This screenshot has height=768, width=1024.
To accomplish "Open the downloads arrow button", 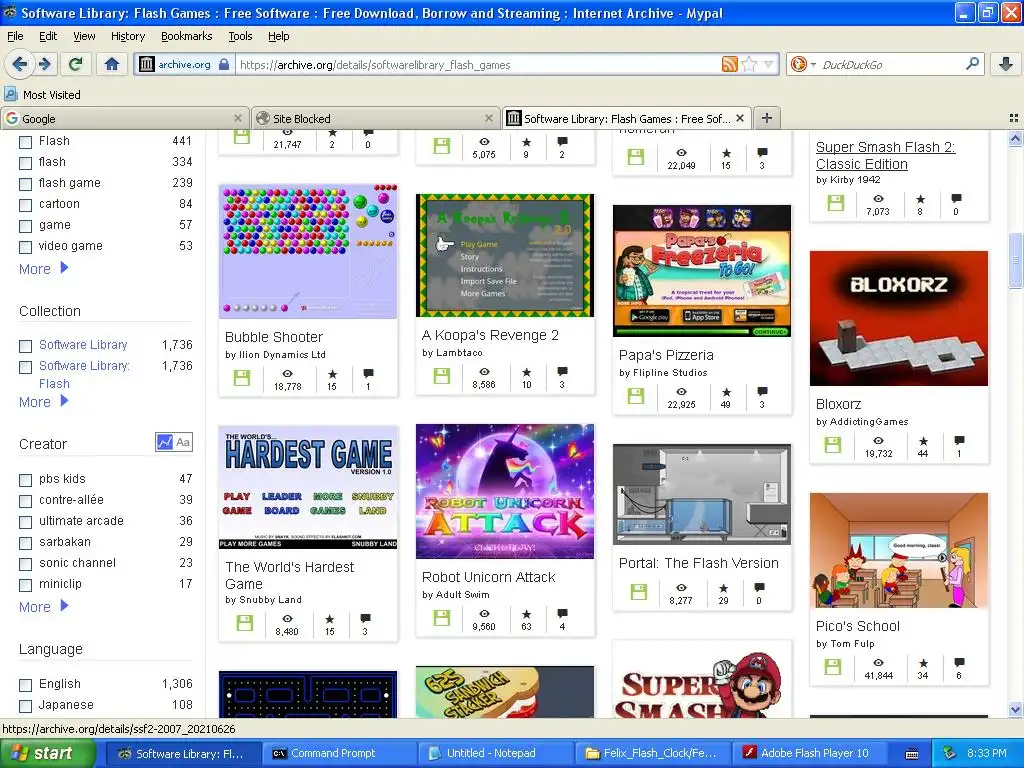I will [1006, 64].
